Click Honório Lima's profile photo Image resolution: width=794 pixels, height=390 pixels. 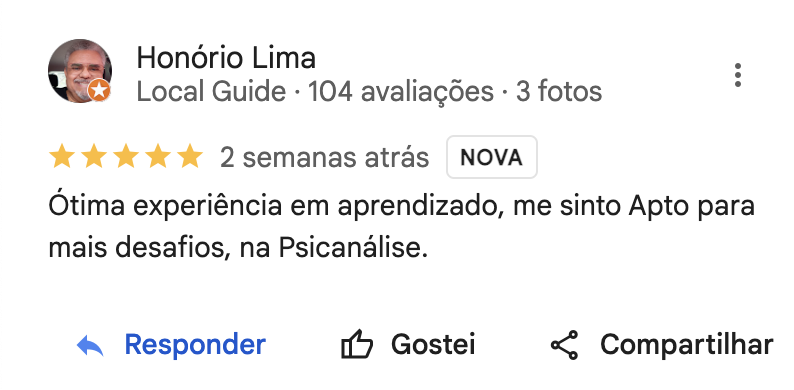pyautogui.click(x=80, y=71)
